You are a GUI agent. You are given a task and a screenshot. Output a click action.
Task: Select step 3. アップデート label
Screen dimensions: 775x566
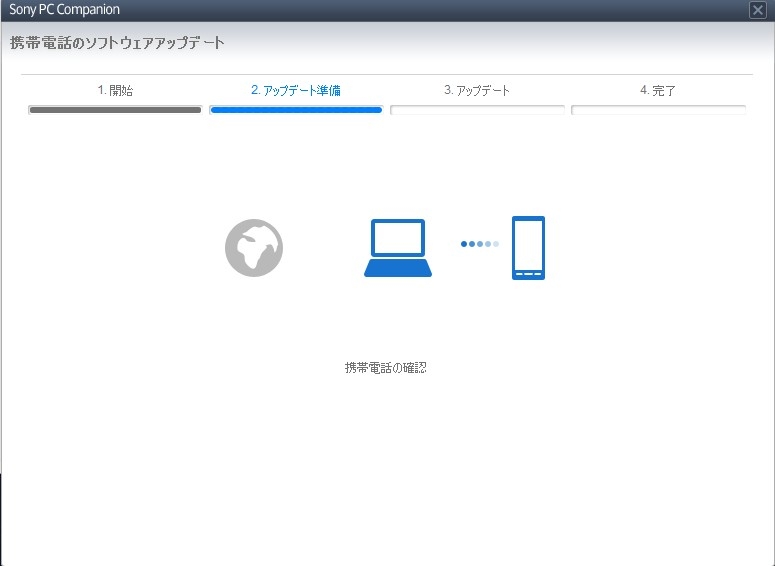(476, 90)
